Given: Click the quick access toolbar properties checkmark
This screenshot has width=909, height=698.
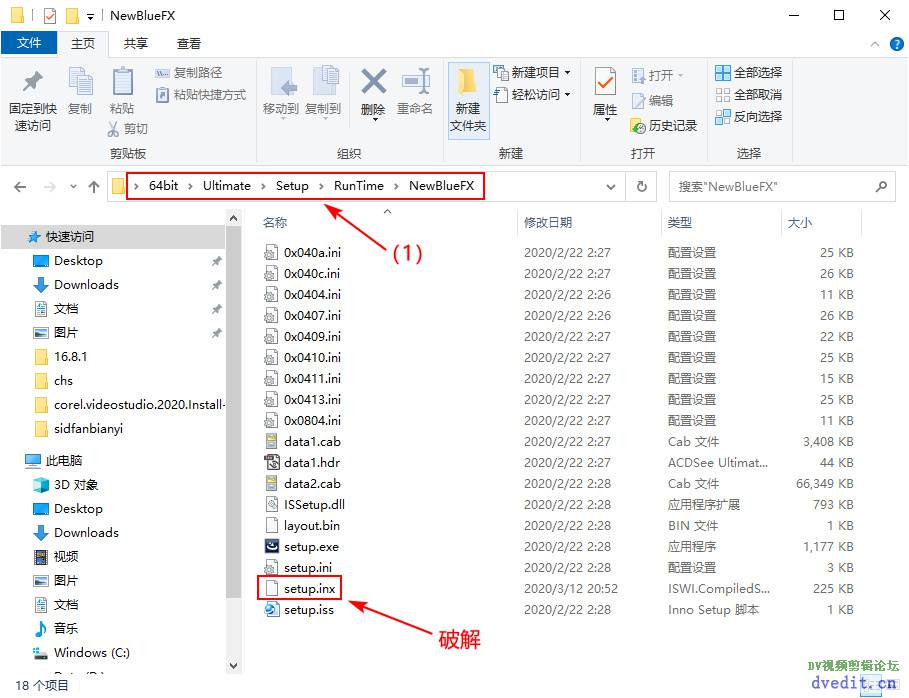Looking at the screenshot, I should point(50,16).
